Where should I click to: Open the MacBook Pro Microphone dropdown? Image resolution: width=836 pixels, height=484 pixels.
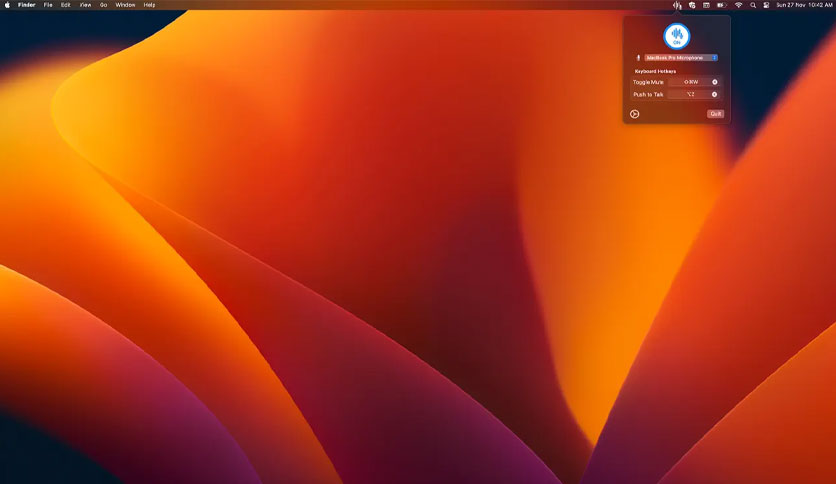point(681,58)
